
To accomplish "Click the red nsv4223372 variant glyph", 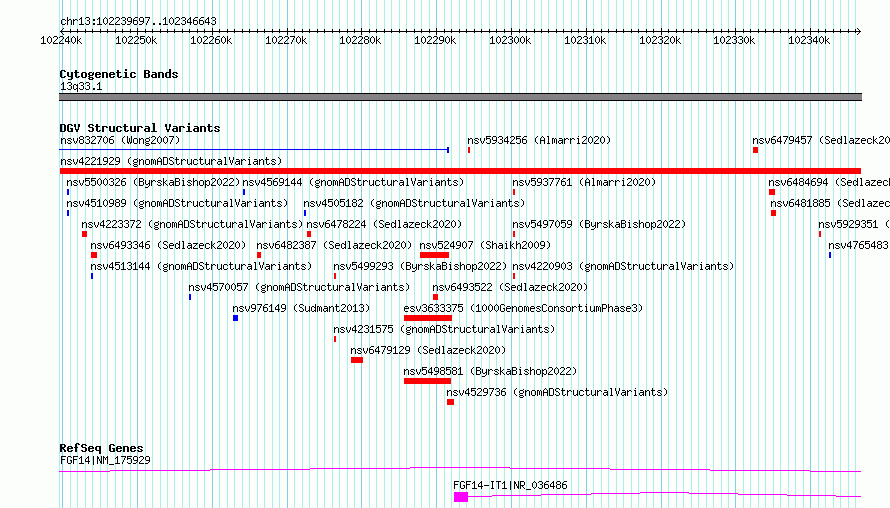I will coord(85,234).
